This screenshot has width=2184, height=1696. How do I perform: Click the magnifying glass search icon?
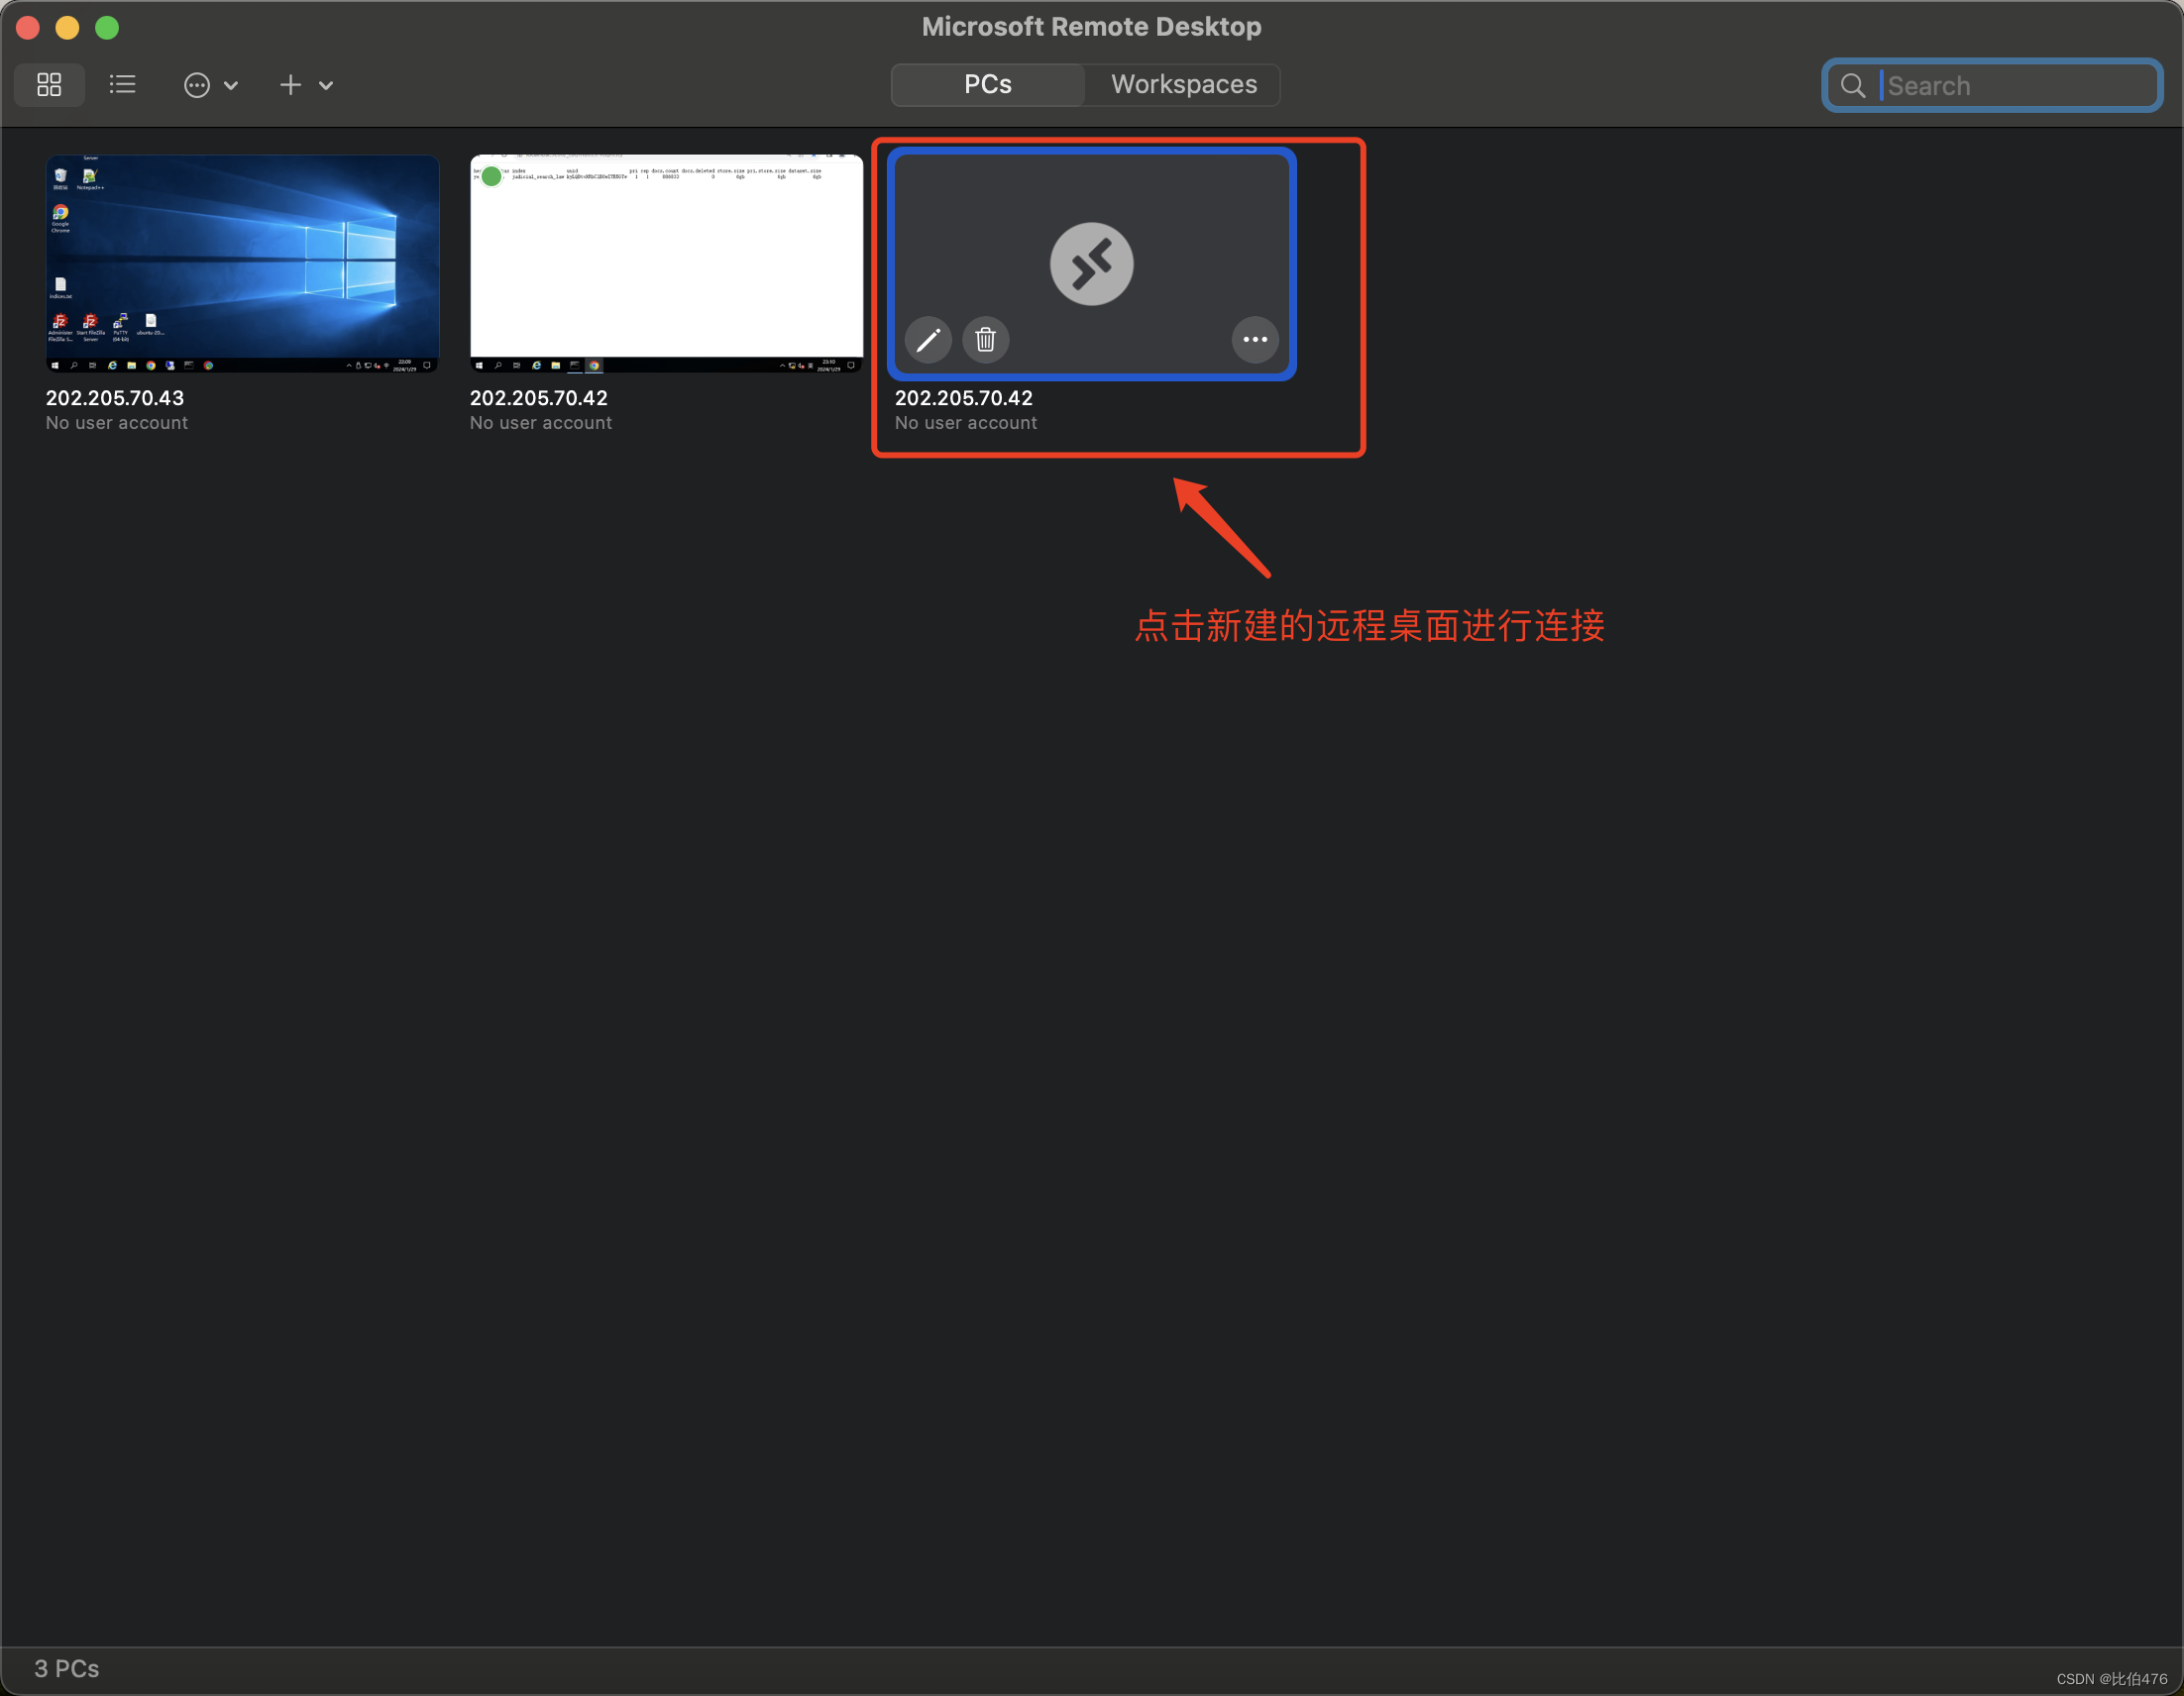tap(1852, 86)
